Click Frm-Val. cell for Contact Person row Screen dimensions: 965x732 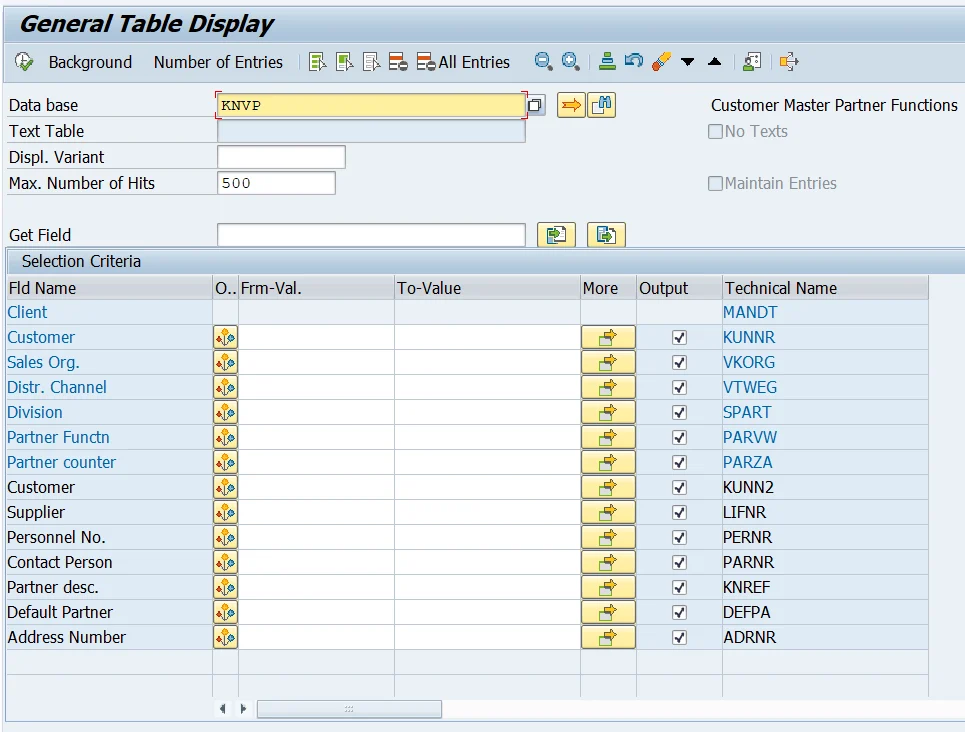click(x=316, y=562)
